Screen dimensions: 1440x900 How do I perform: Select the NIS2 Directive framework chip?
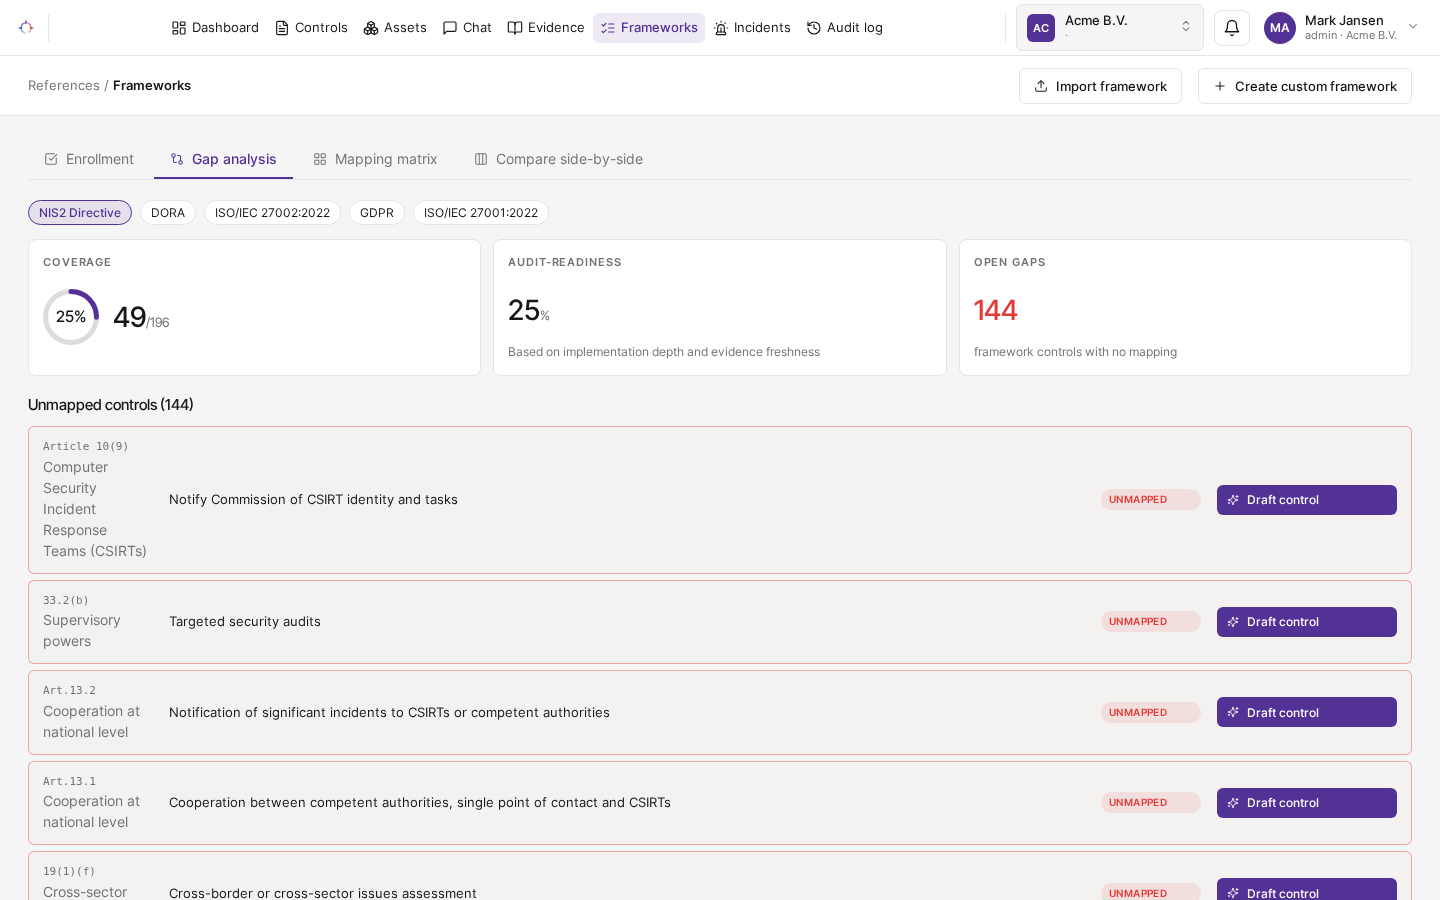point(80,213)
